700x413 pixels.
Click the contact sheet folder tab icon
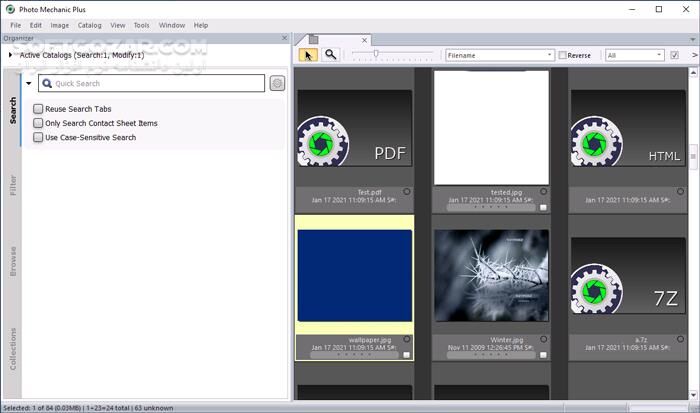(x=313, y=39)
